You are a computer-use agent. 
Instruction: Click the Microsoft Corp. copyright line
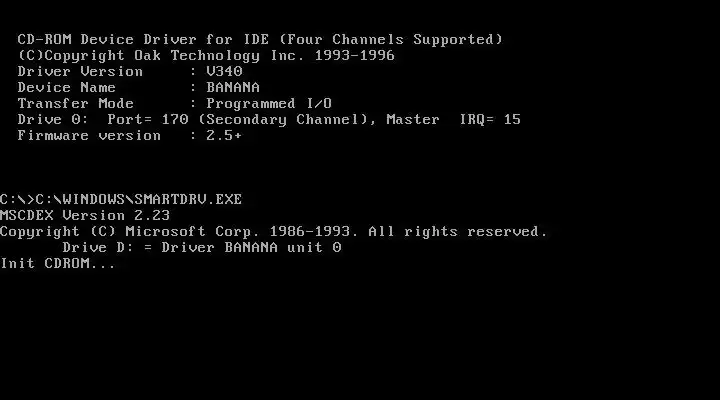274,231
